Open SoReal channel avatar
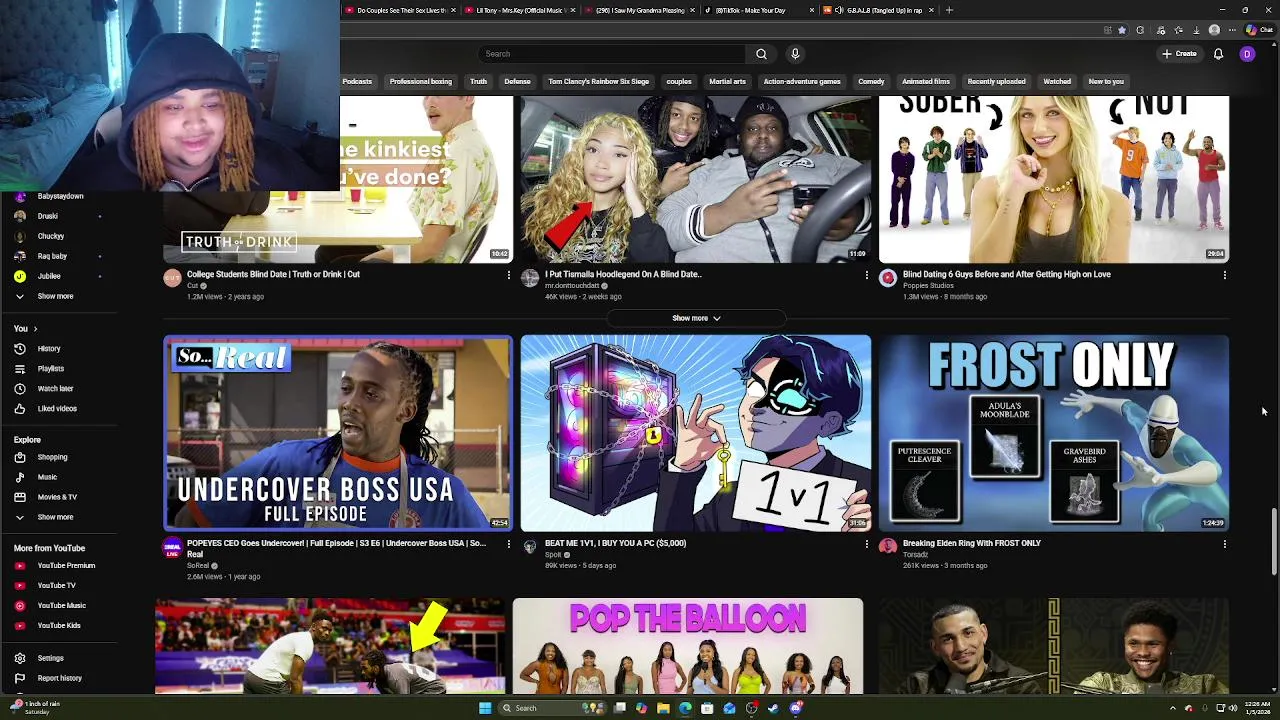 tap(172, 547)
